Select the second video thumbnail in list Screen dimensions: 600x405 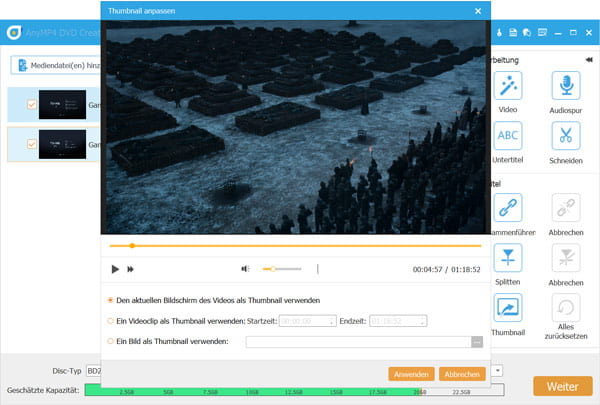click(62, 144)
